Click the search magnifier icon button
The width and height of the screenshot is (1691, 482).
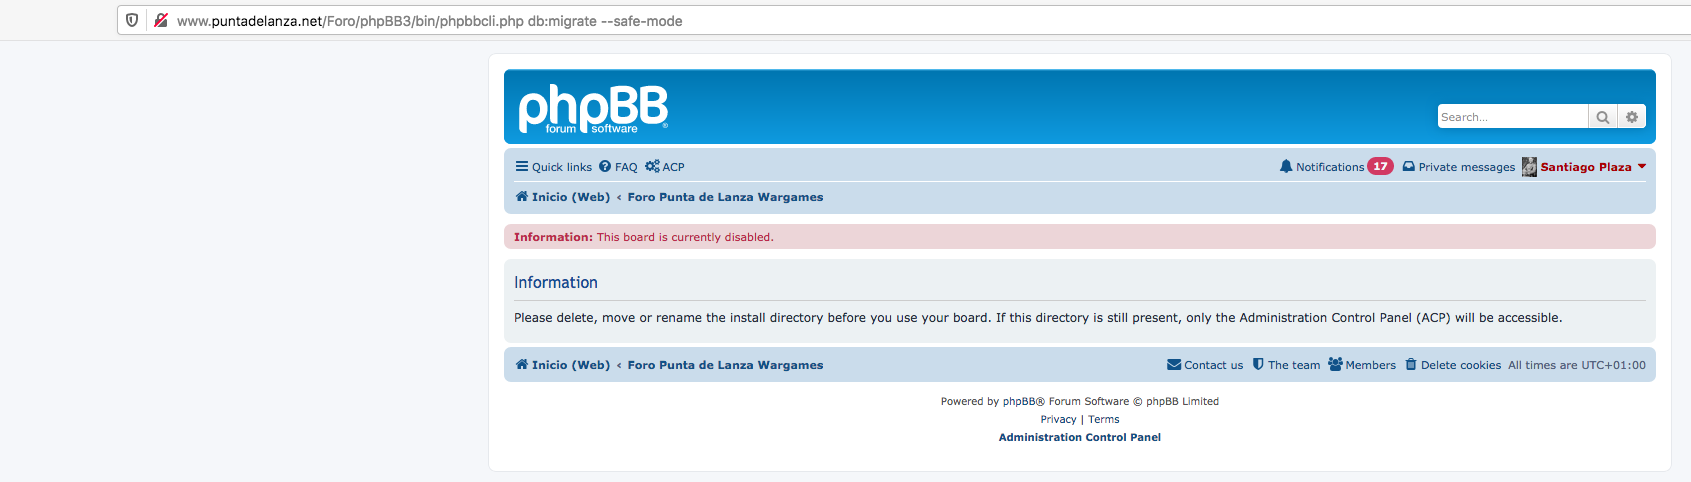pyautogui.click(x=1603, y=117)
